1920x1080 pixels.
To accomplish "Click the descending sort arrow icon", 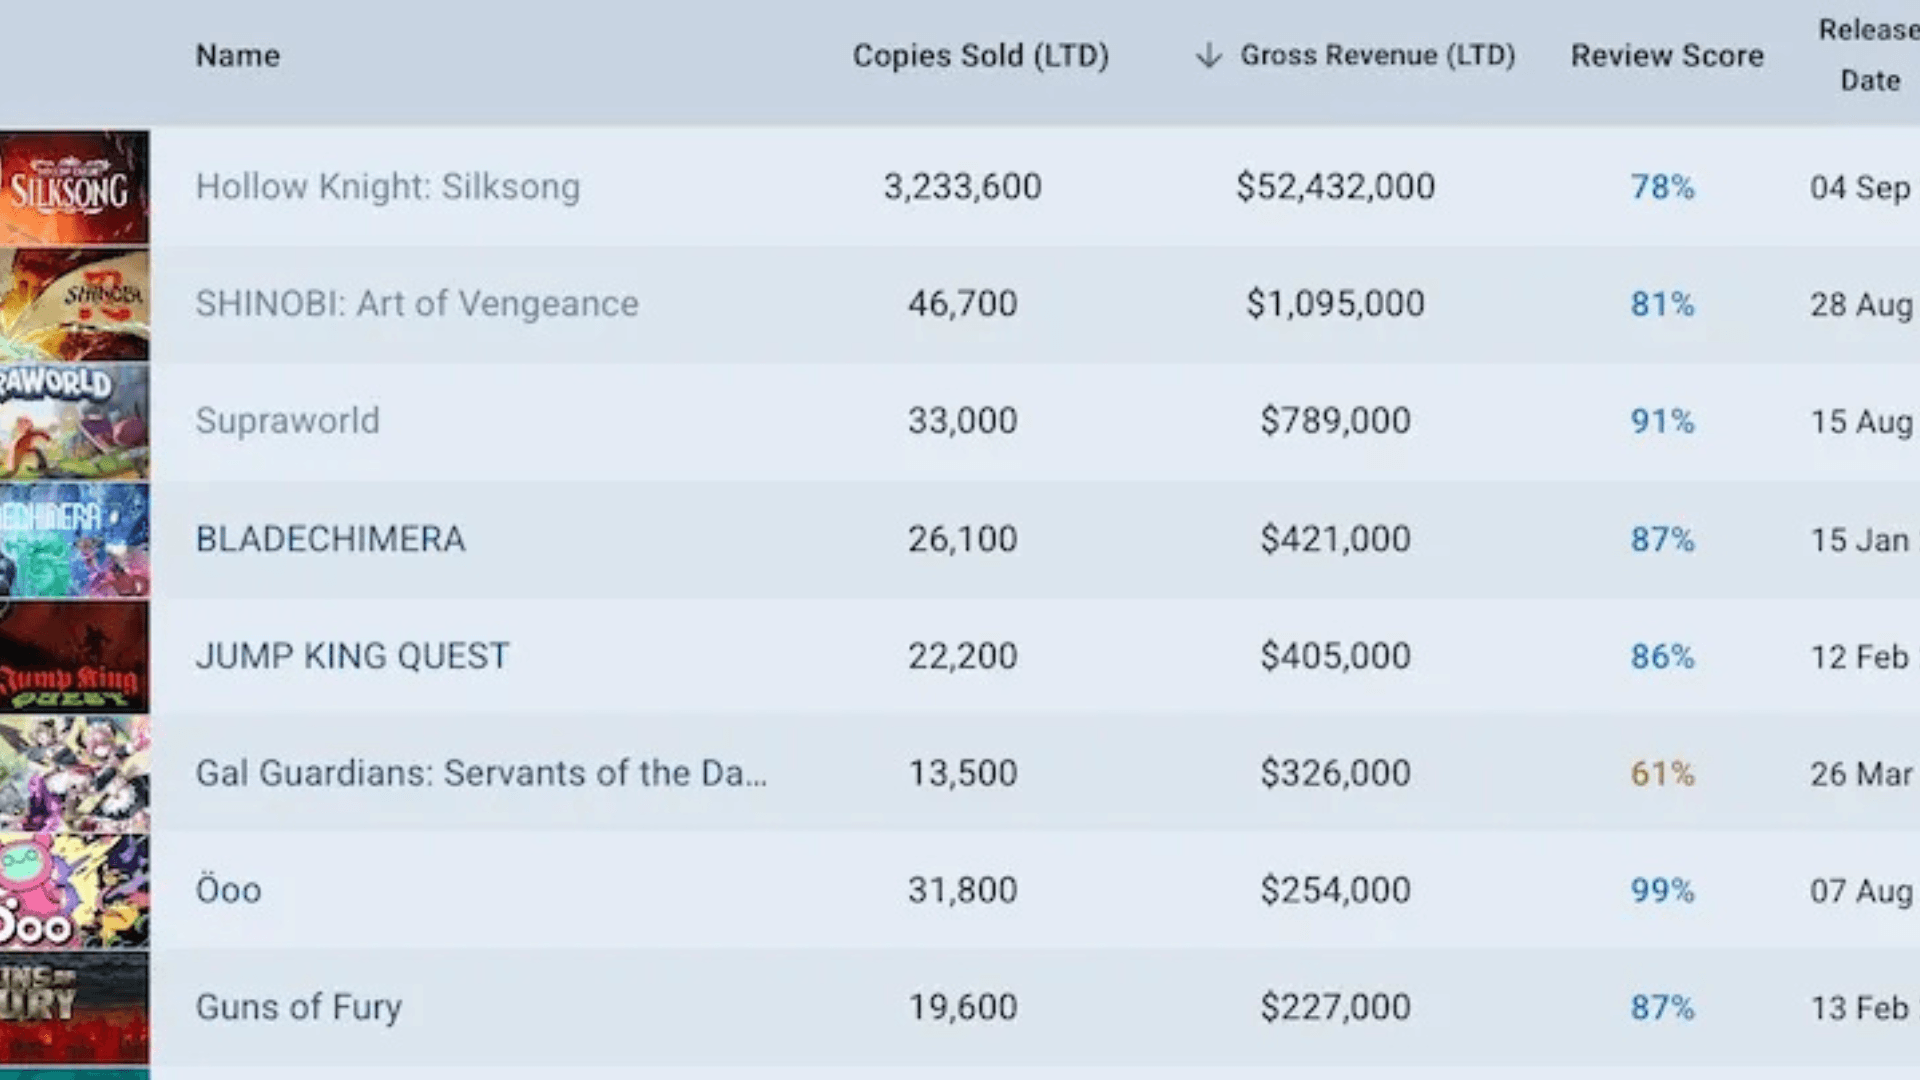I will [1208, 55].
